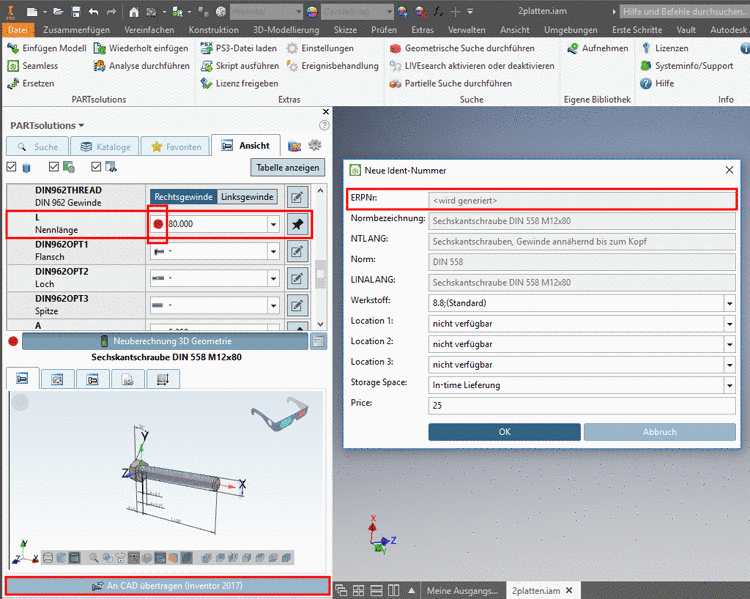Click the undo arrow in toolbar

[94, 11]
